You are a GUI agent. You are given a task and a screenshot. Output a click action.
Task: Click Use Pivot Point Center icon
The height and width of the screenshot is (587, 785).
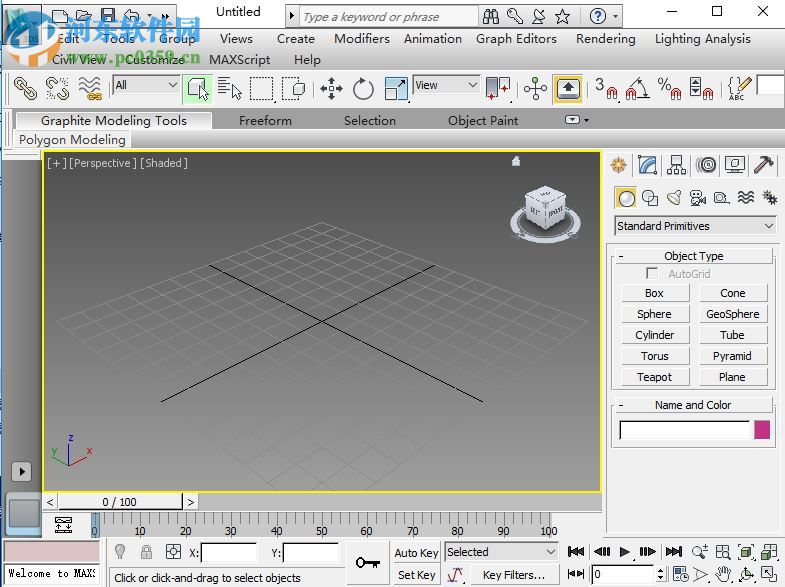[x=498, y=89]
